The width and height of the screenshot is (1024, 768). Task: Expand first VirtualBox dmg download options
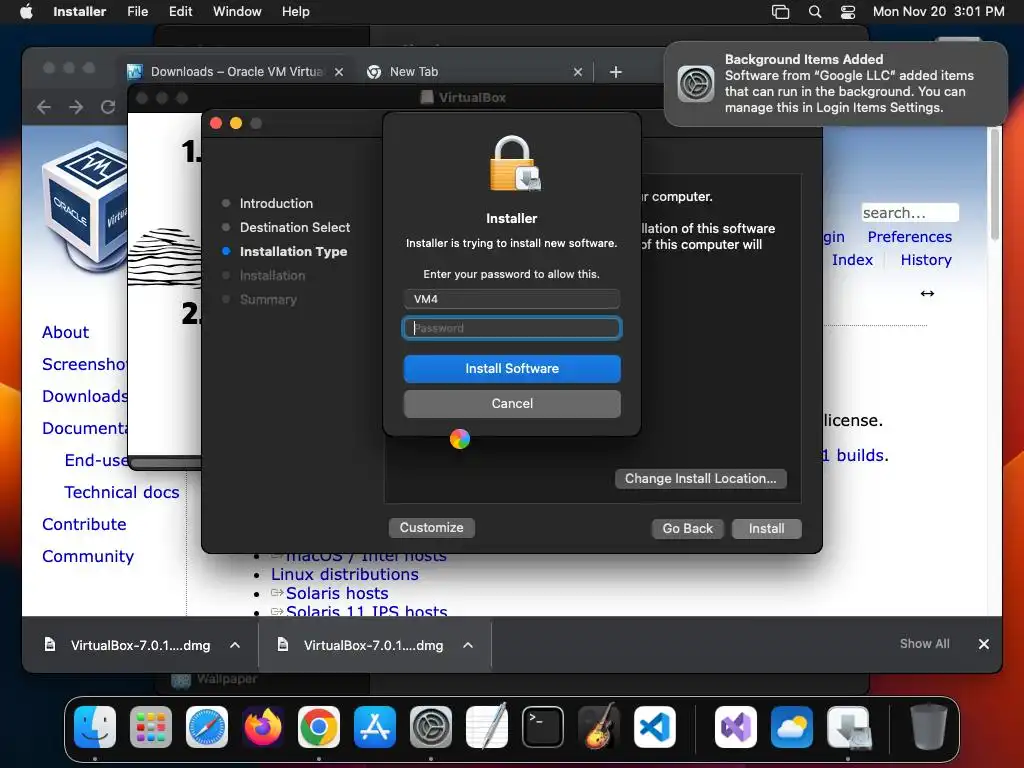point(235,645)
